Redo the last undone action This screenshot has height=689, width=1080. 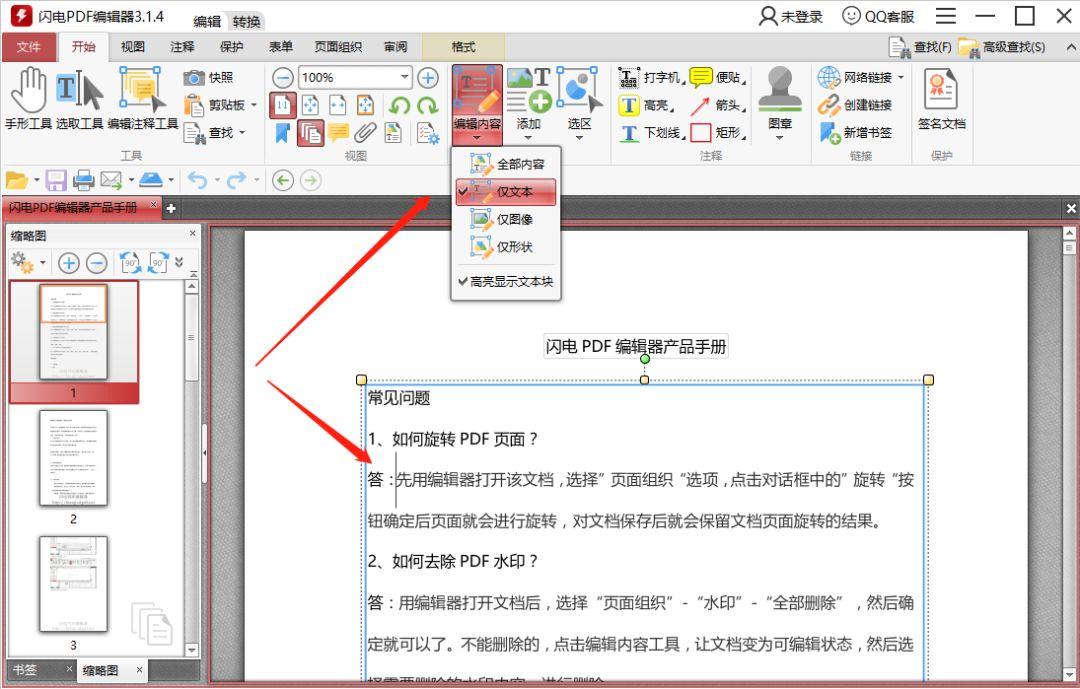coord(236,181)
